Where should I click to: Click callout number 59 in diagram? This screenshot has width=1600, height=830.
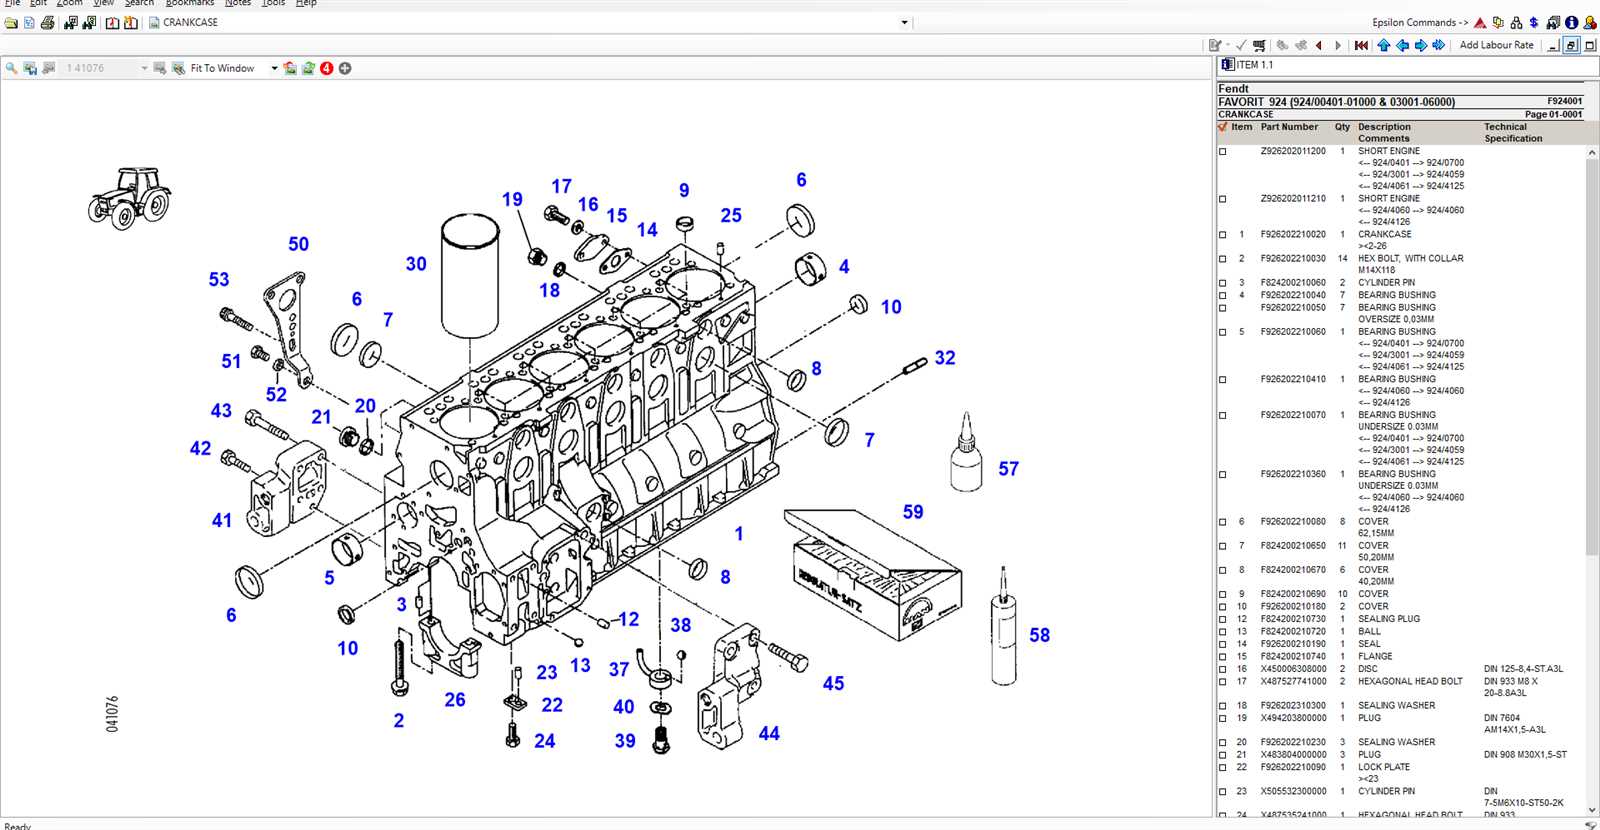pos(913,512)
